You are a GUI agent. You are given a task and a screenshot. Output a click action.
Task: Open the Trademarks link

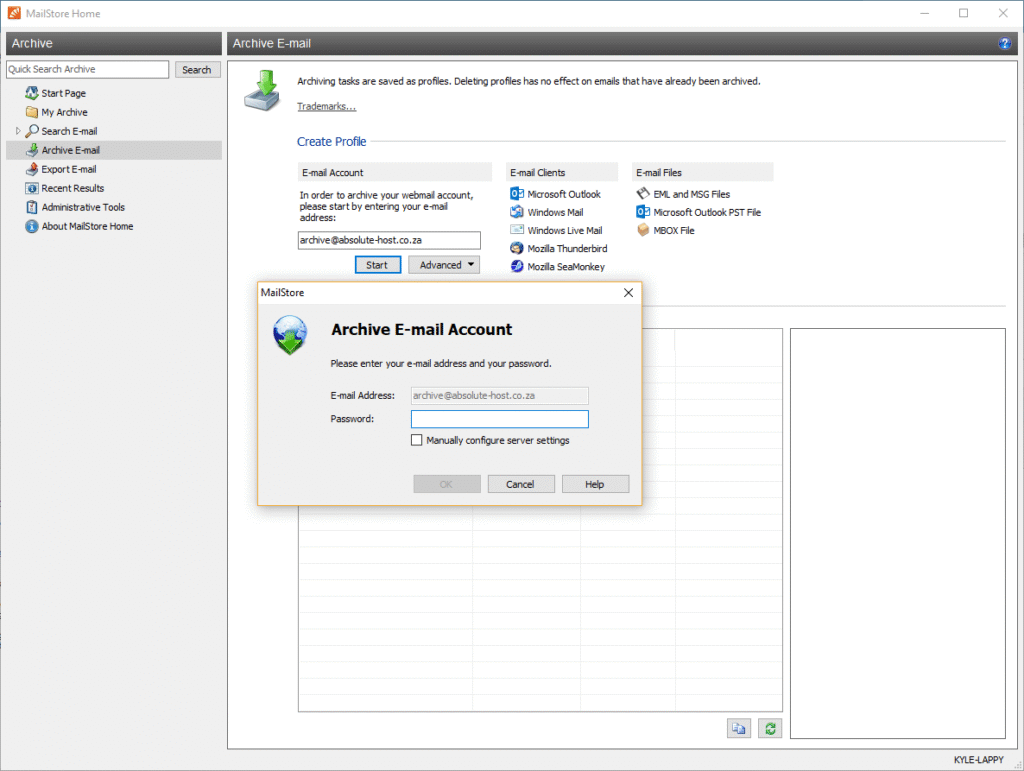(327, 106)
